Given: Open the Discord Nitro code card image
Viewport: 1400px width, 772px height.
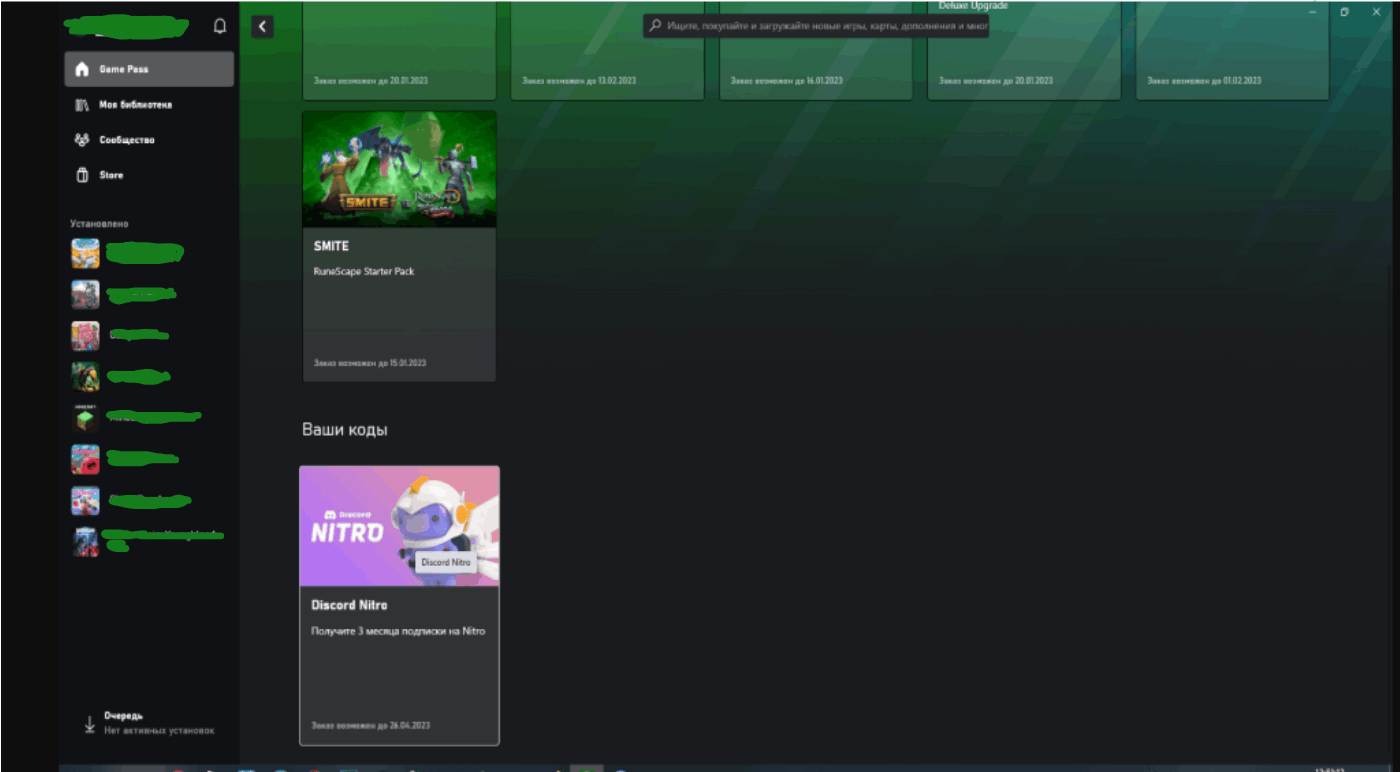Looking at the screenshot, I should point(399,526).
